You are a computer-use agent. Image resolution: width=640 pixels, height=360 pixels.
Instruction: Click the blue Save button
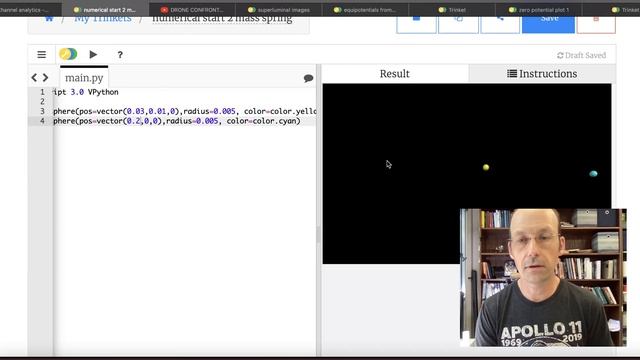[548, 24]
